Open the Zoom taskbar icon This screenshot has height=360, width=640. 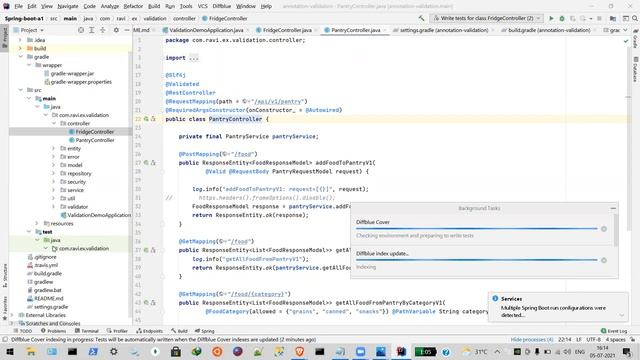(360, 351)
